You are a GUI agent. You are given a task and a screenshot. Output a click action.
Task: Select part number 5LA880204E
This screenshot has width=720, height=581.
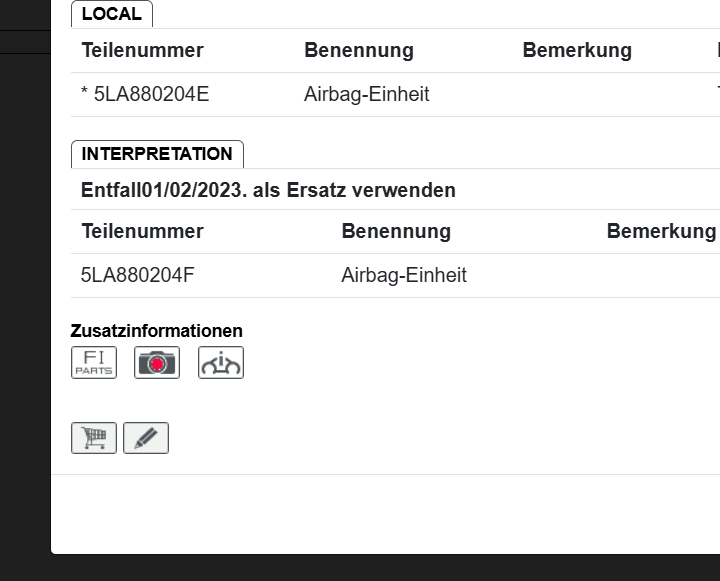(151, 94)
